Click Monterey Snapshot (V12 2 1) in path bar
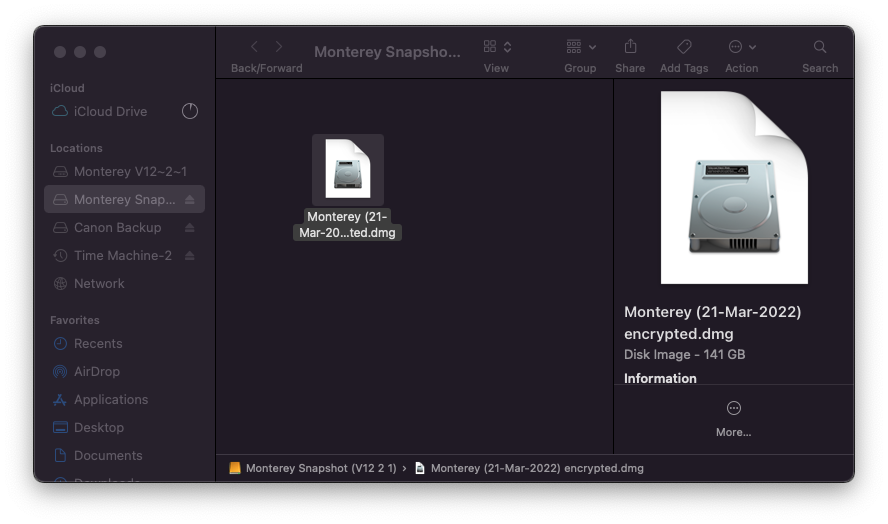The width and height of the screenshot is (888, 524). coord(313,468)
